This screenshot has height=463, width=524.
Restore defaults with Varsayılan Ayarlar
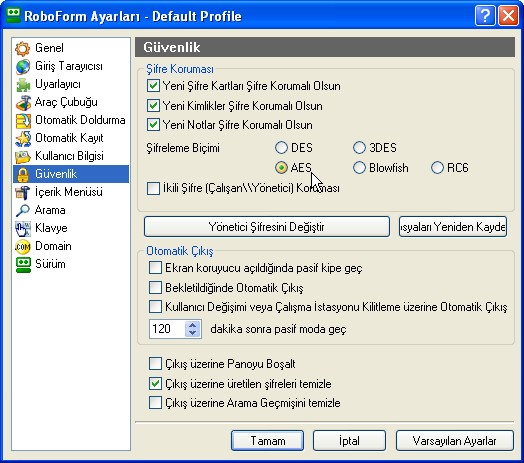click(454, 441)
